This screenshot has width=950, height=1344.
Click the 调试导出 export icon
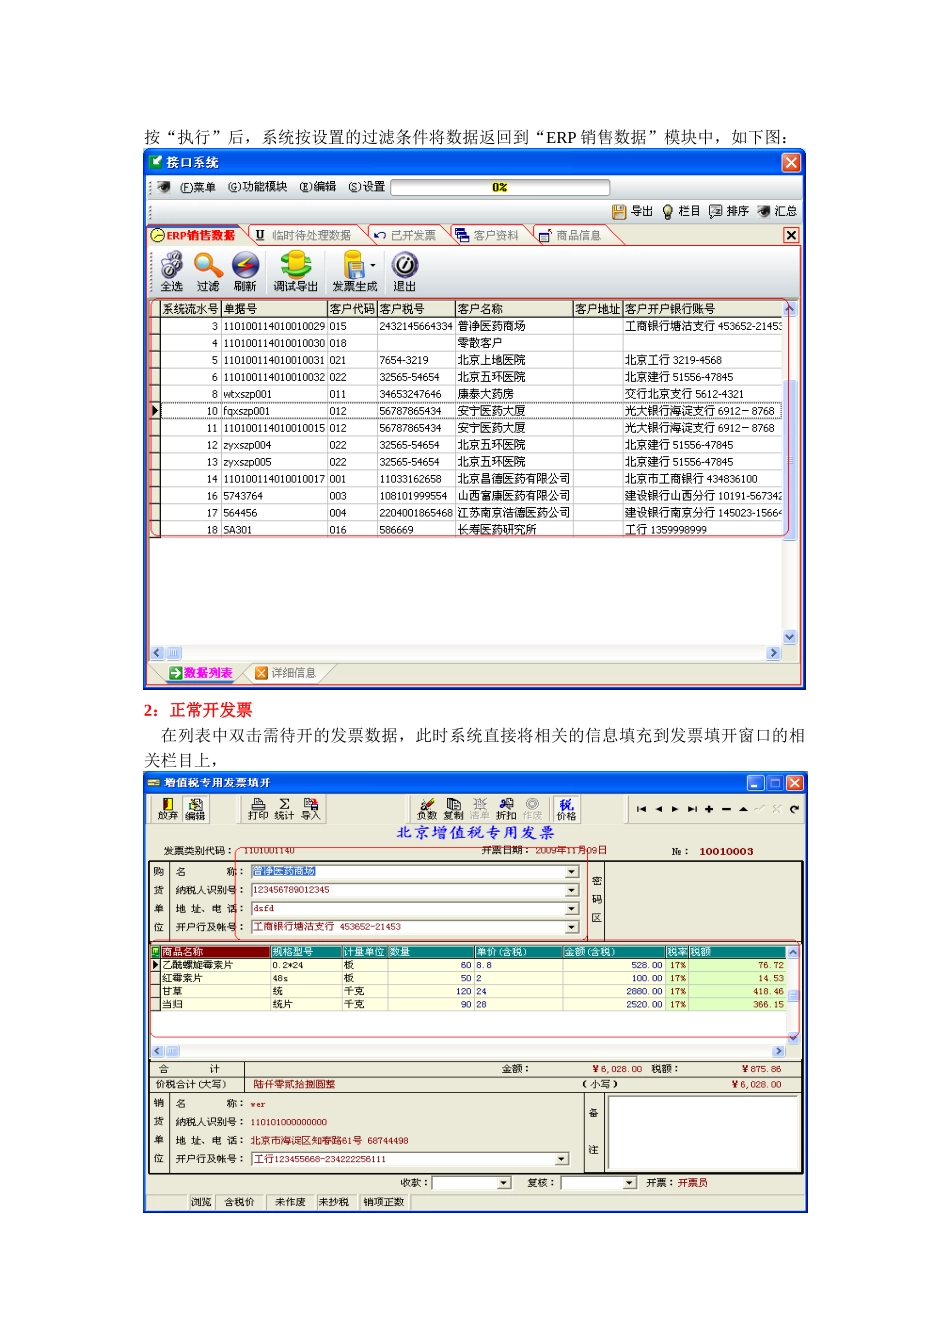point(295,270)
